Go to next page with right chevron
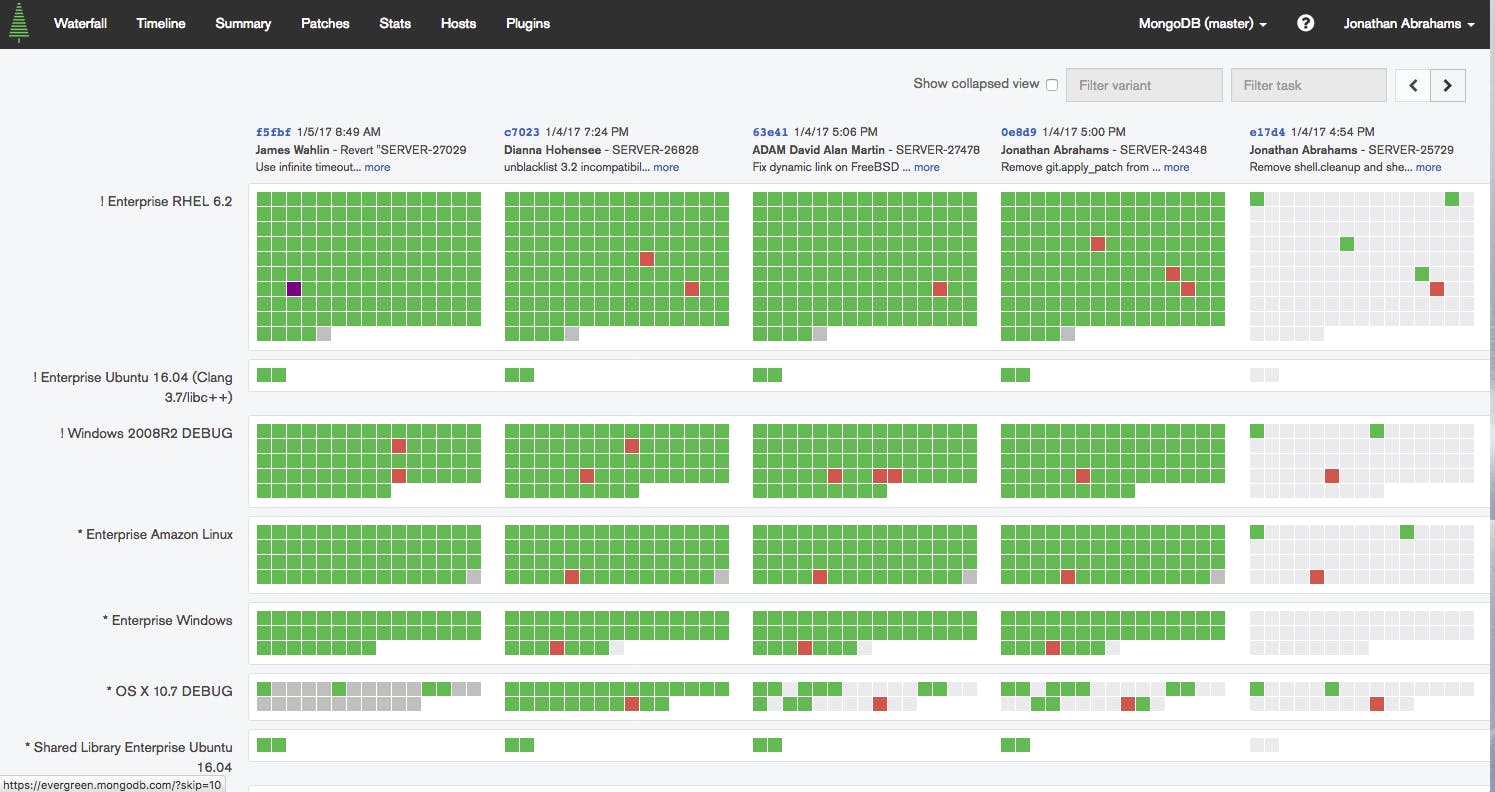Viewport: 1495px width, 792px height. coord(1448,85)
